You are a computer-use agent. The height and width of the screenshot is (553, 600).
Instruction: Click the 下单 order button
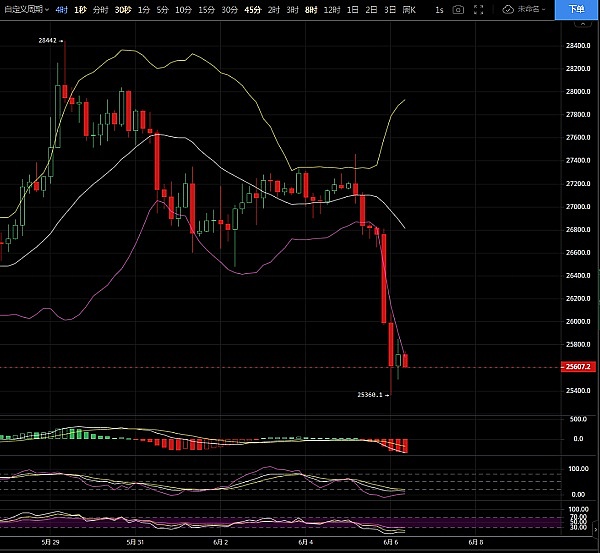[x=575, y=9]
